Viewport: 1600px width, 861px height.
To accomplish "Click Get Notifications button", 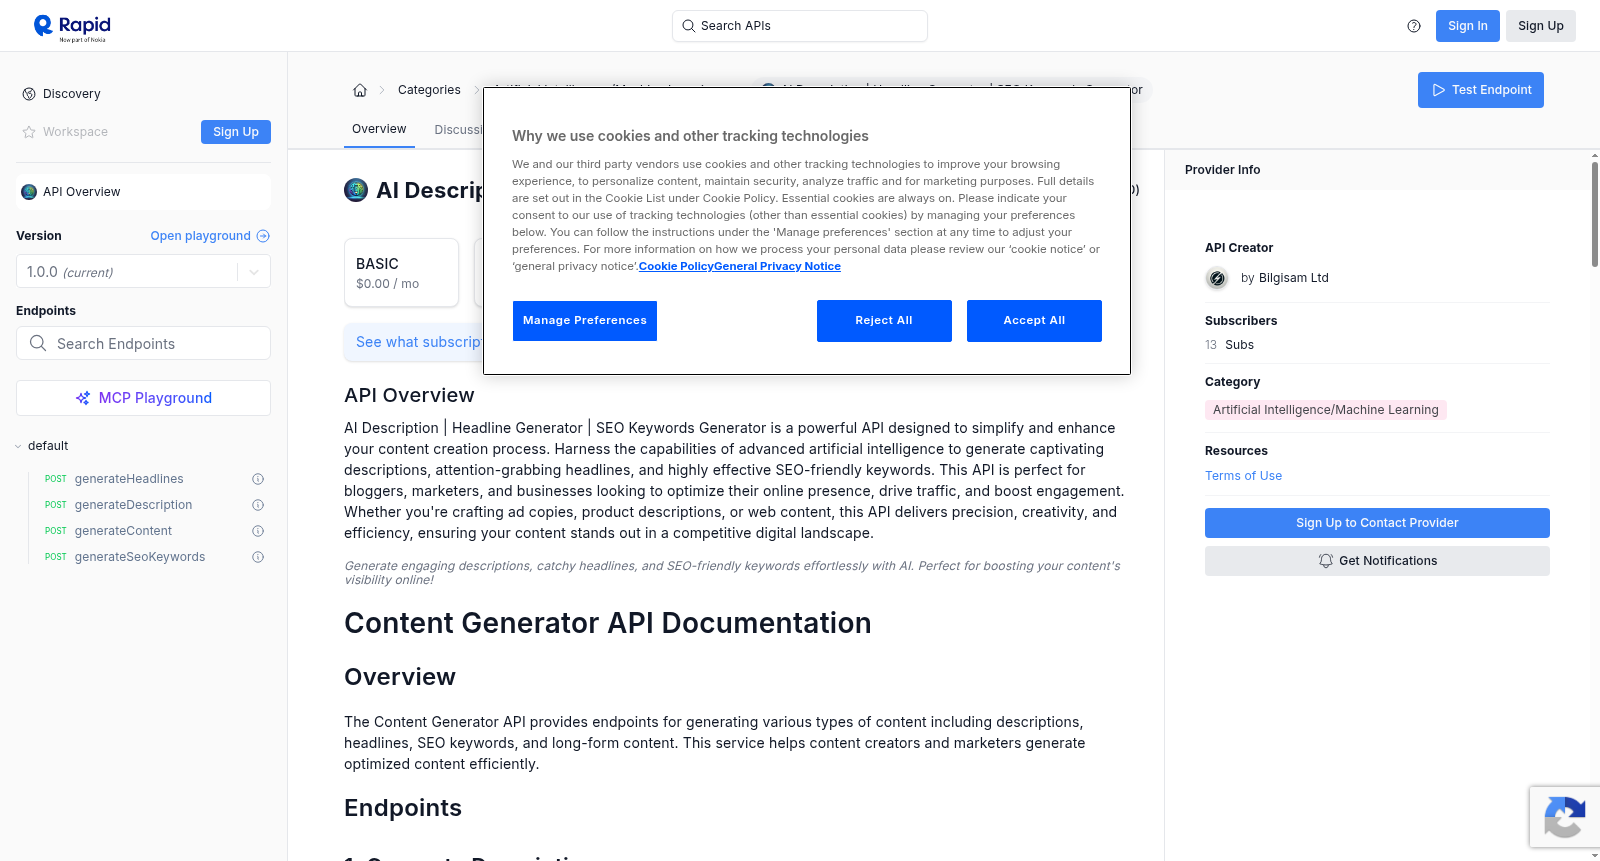I will (1377, 561).
